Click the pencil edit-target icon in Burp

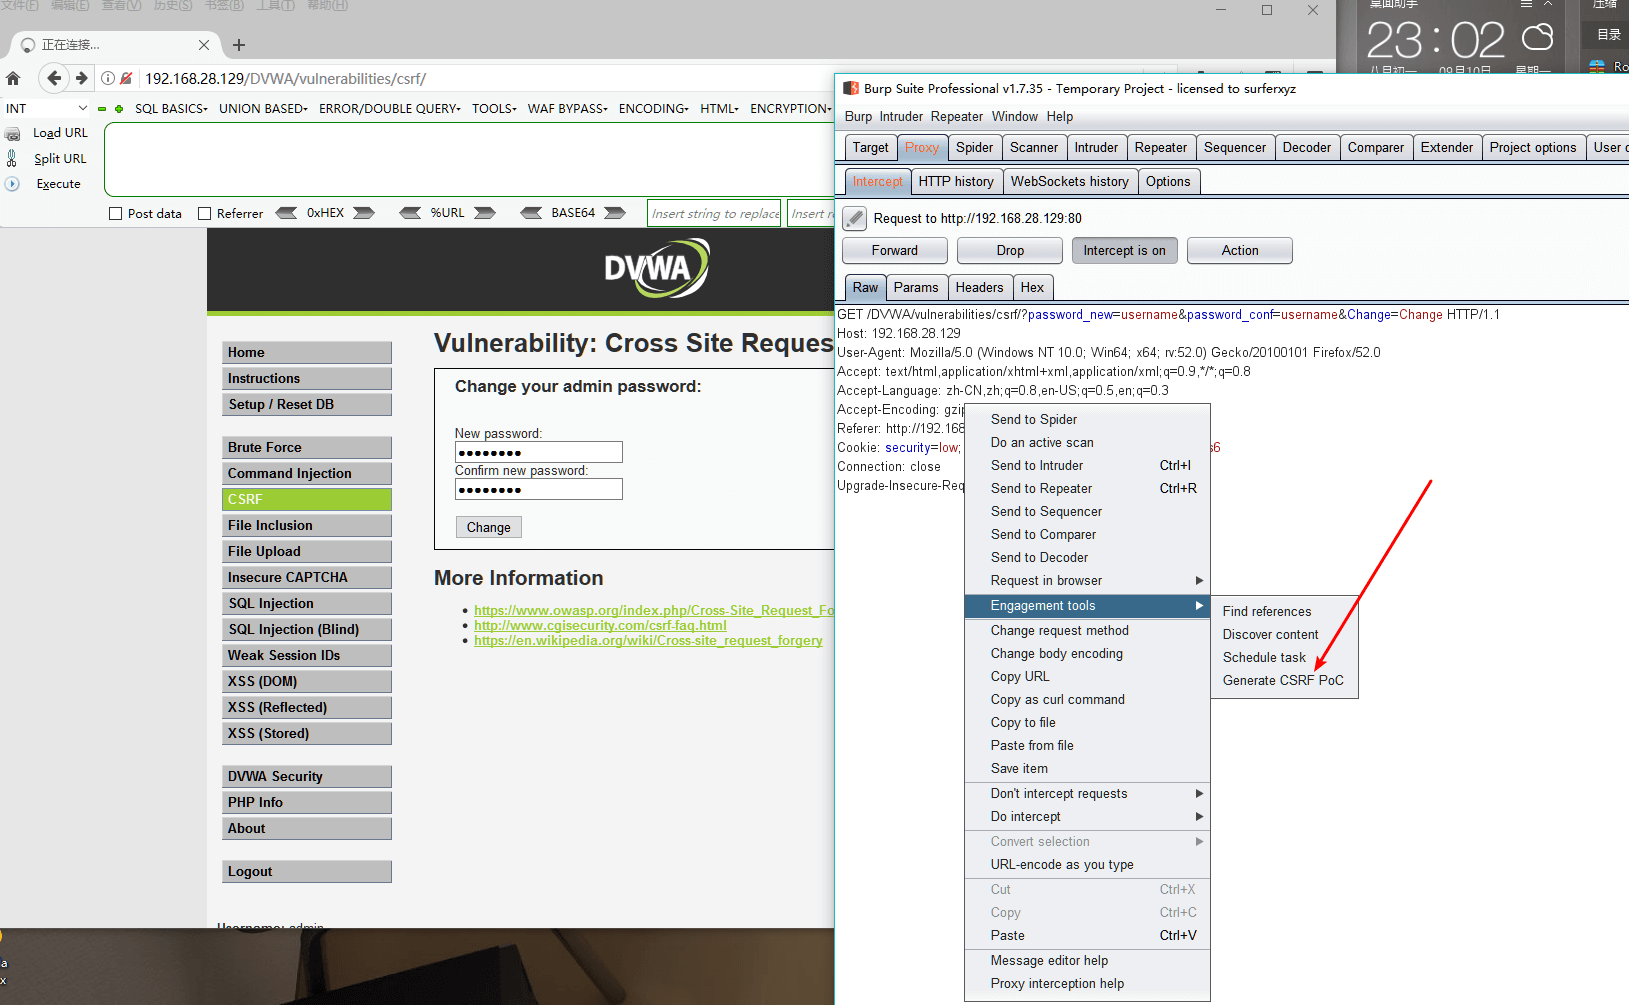coord(854,218)
